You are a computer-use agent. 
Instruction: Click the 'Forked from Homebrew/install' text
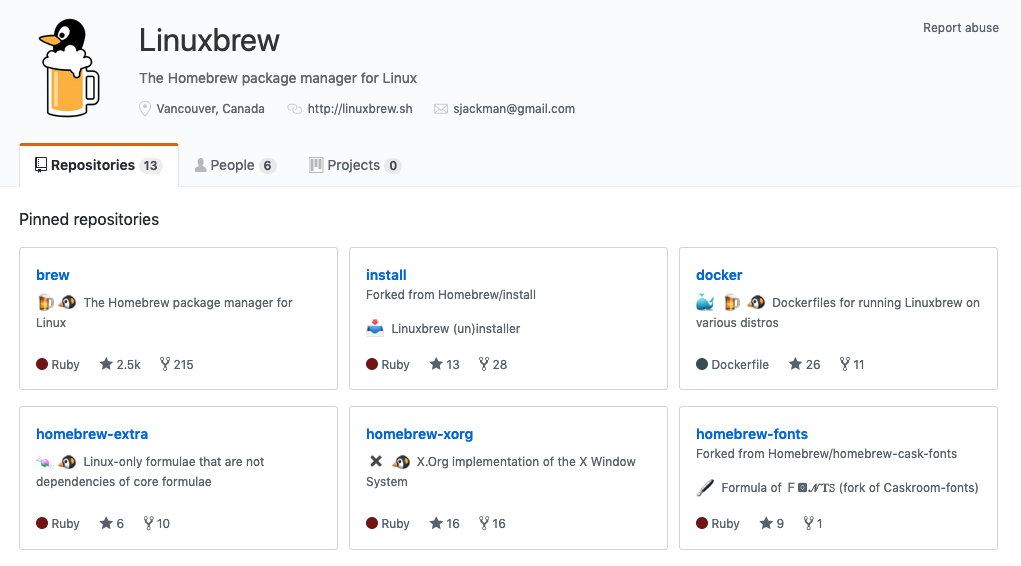[x=451, y=294]
